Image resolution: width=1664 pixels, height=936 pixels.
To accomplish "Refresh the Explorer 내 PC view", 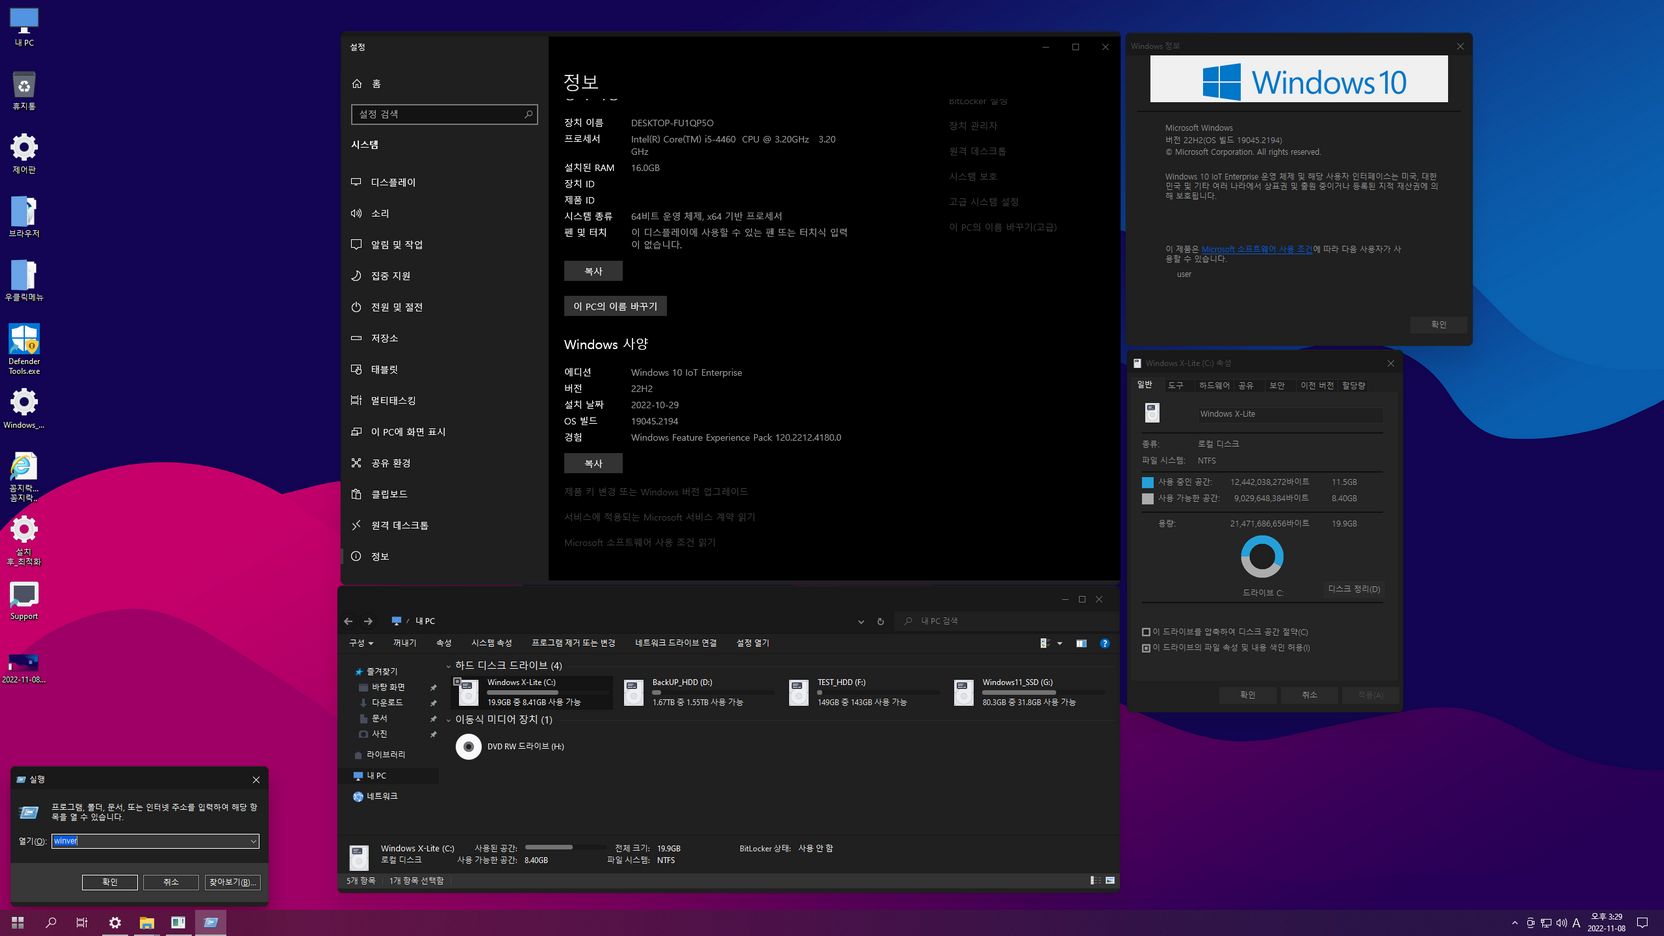I will pyautogui.click(x=881, y=621).
